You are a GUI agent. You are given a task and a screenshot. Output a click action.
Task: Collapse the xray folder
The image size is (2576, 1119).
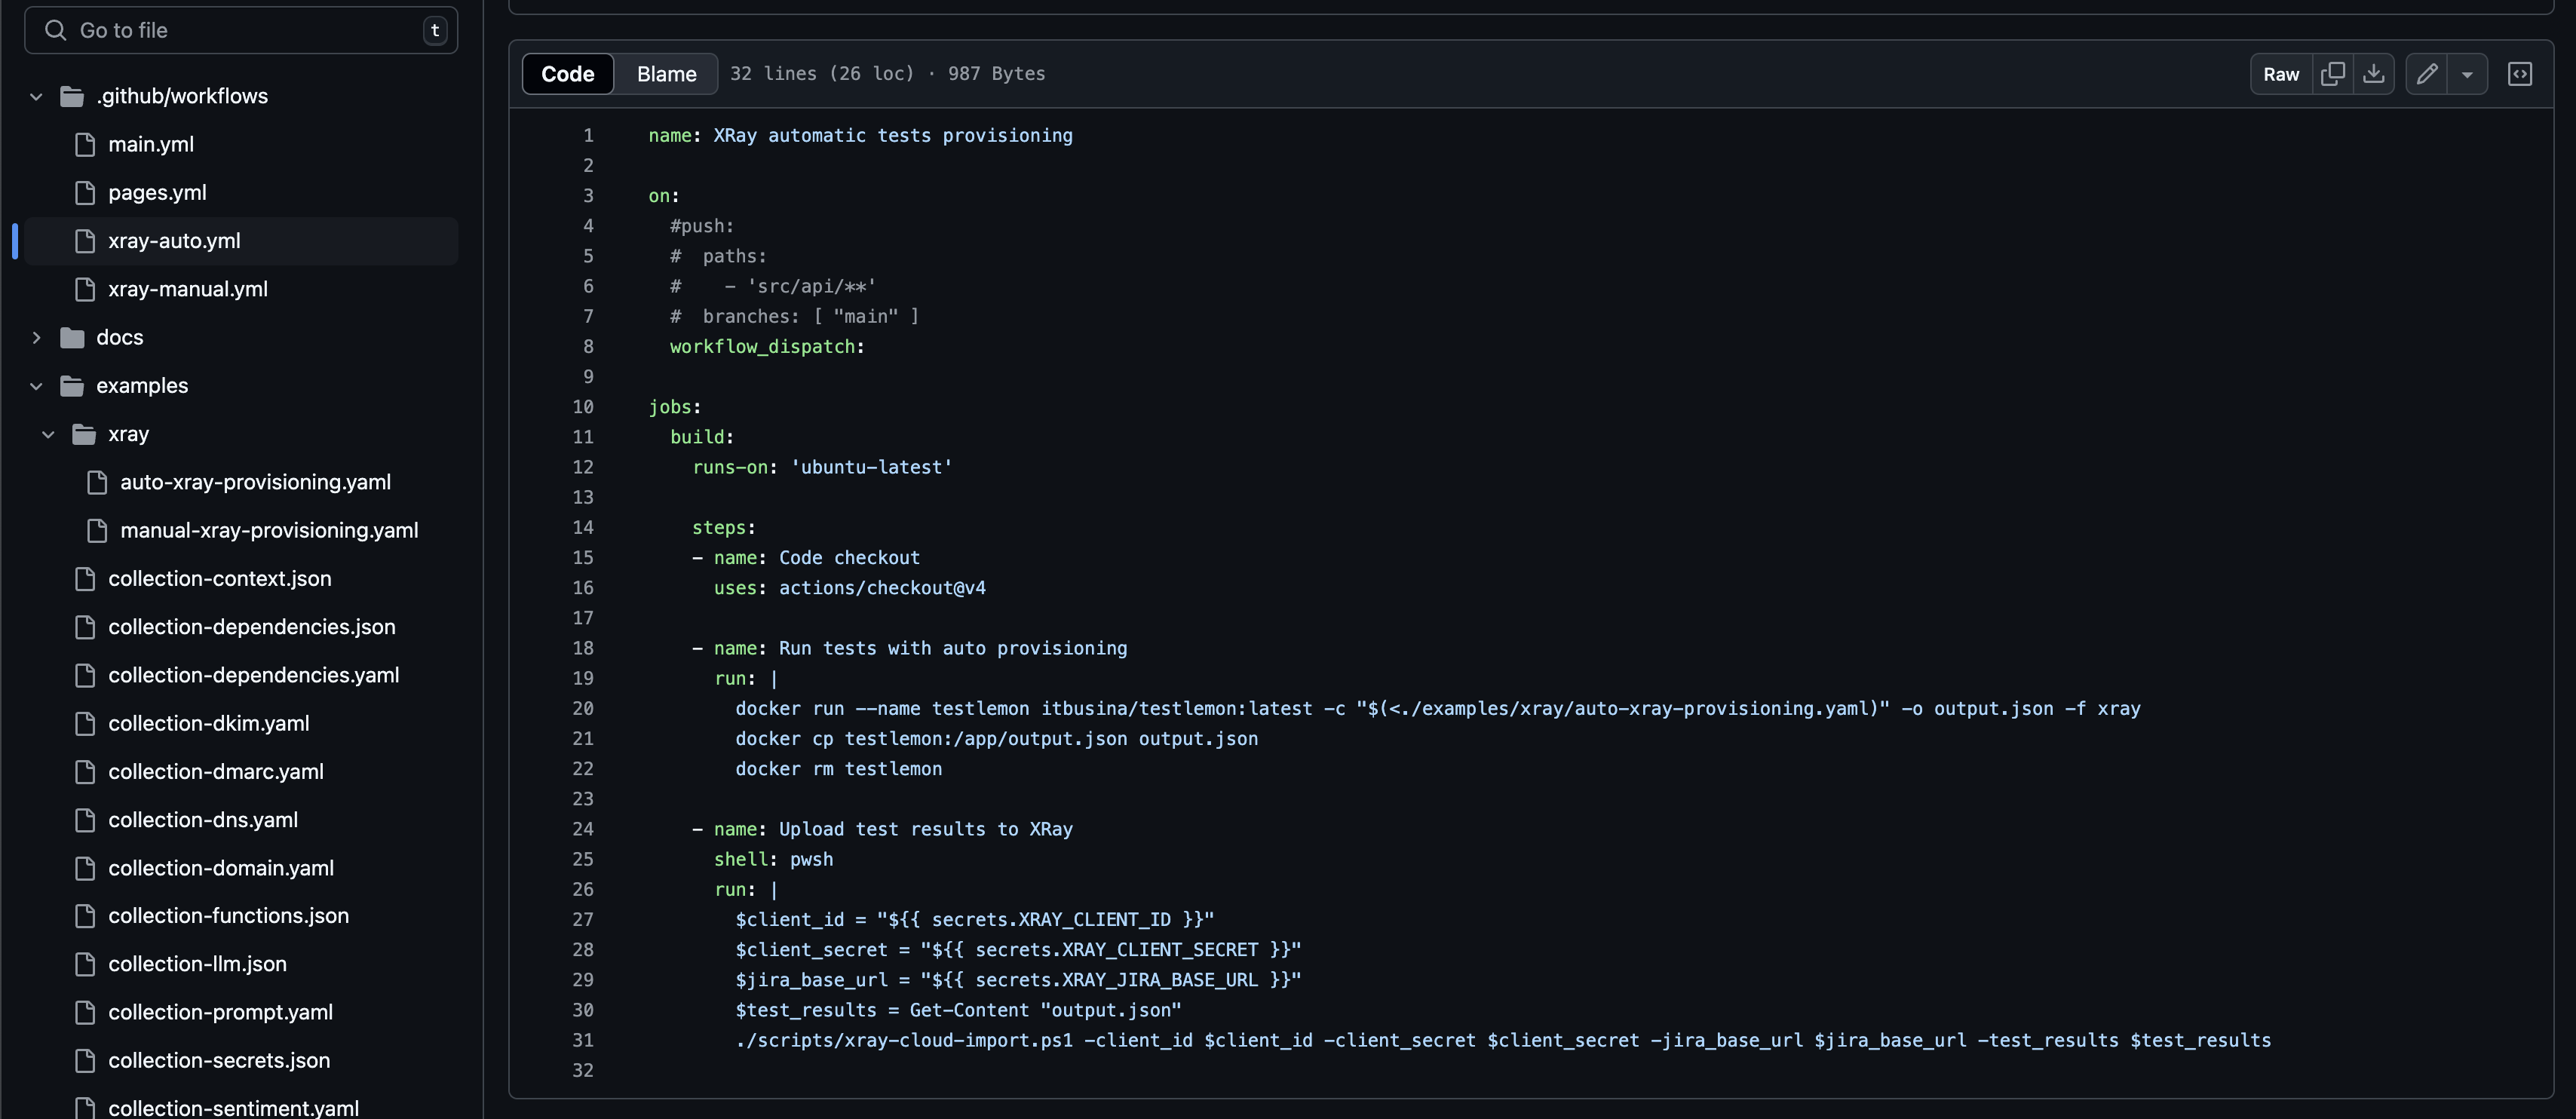click(x=48, y=434)
